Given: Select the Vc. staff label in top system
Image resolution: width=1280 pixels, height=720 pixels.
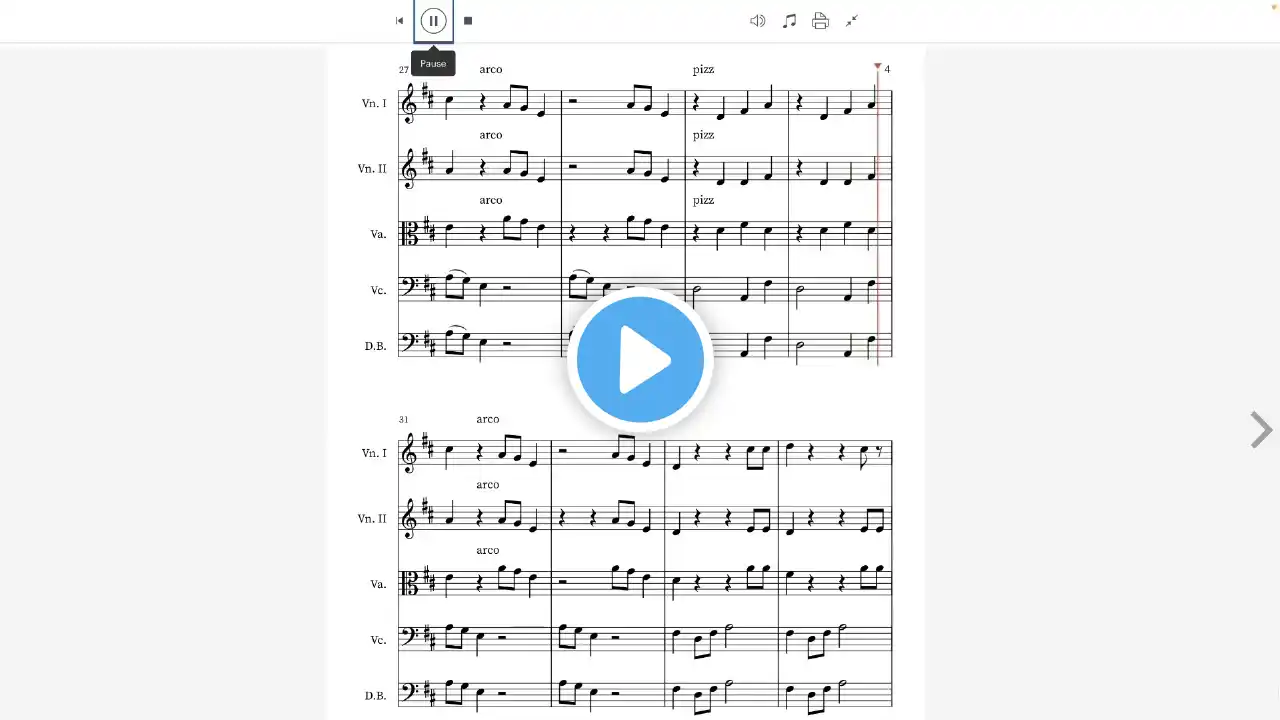Looking at the screenshot, I should (378, 290).
